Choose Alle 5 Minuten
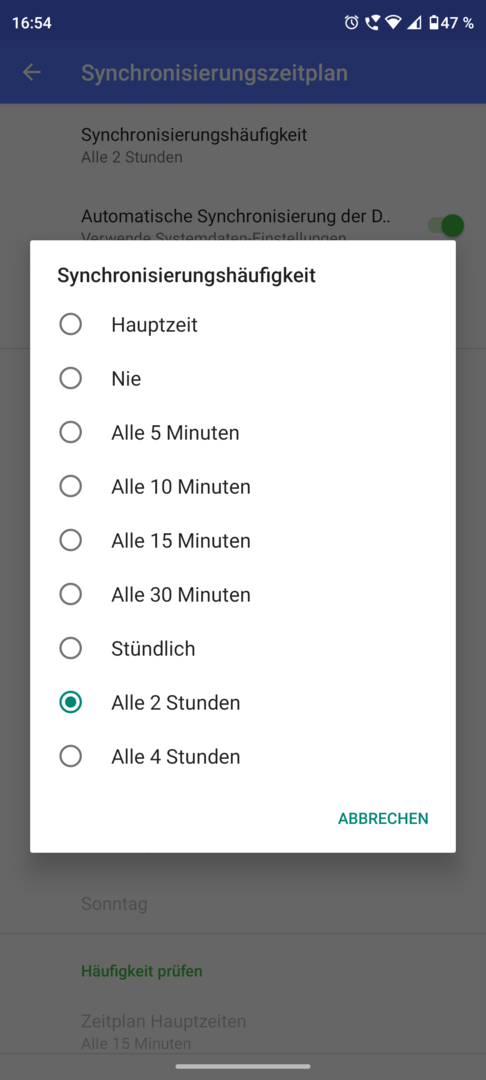This screenshot has width=486, height=1080. tap(243, 433)
